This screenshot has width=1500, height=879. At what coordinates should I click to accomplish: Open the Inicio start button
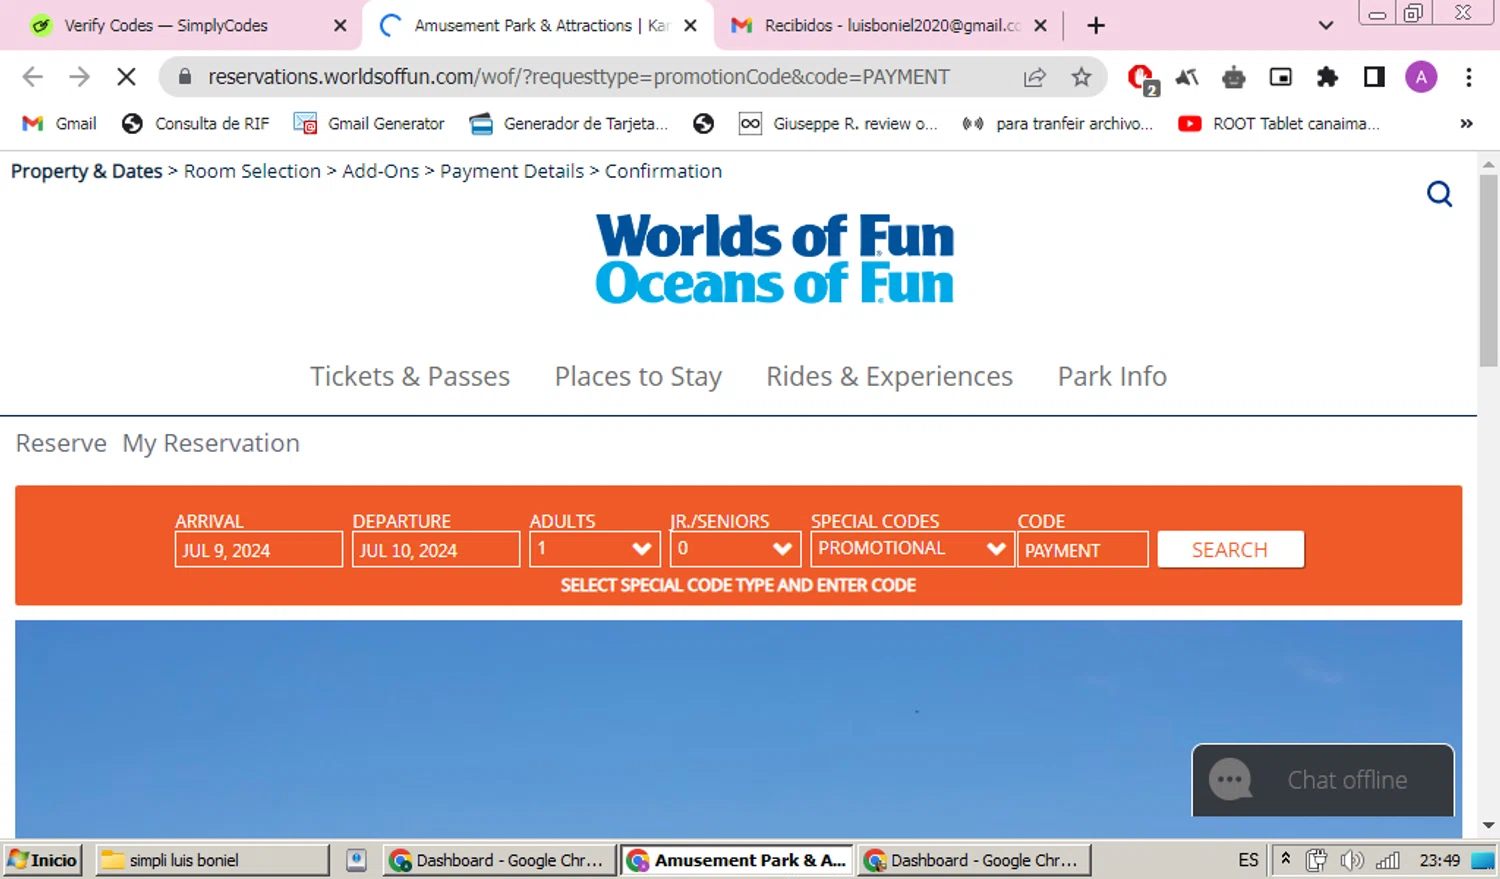pyautogui.click(x=42, y=860)
